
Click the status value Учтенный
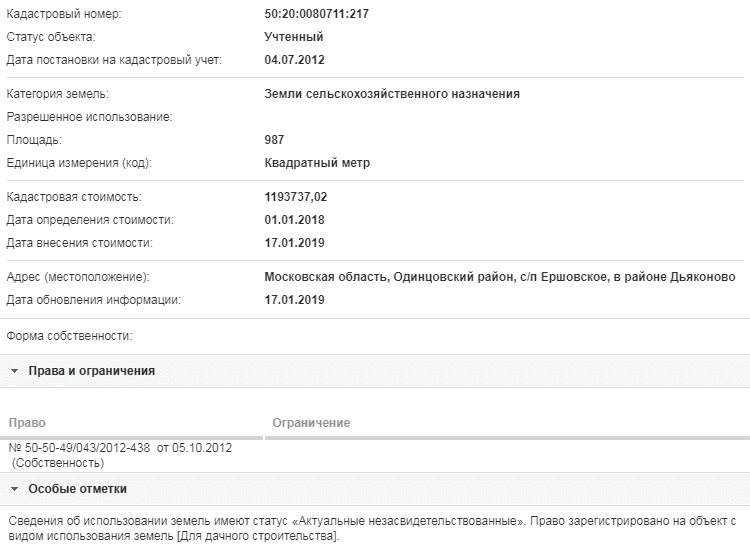(x=294, y=37)
